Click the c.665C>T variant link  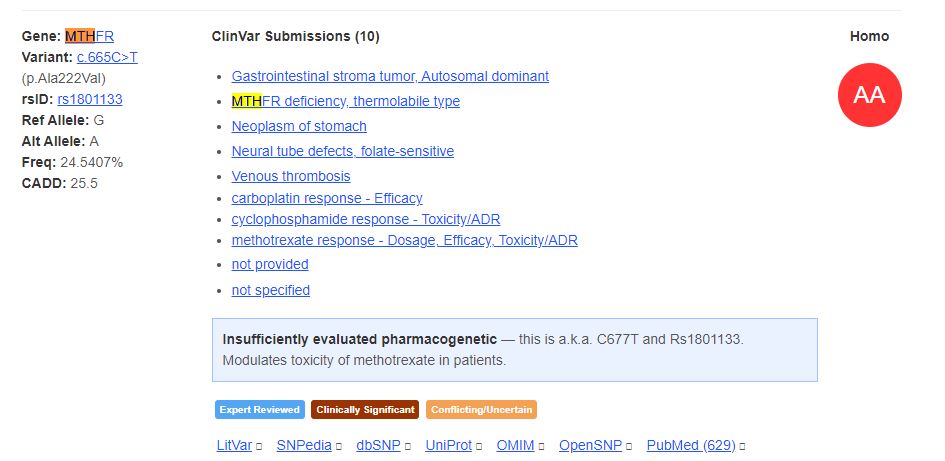click(x=107, y=57)
